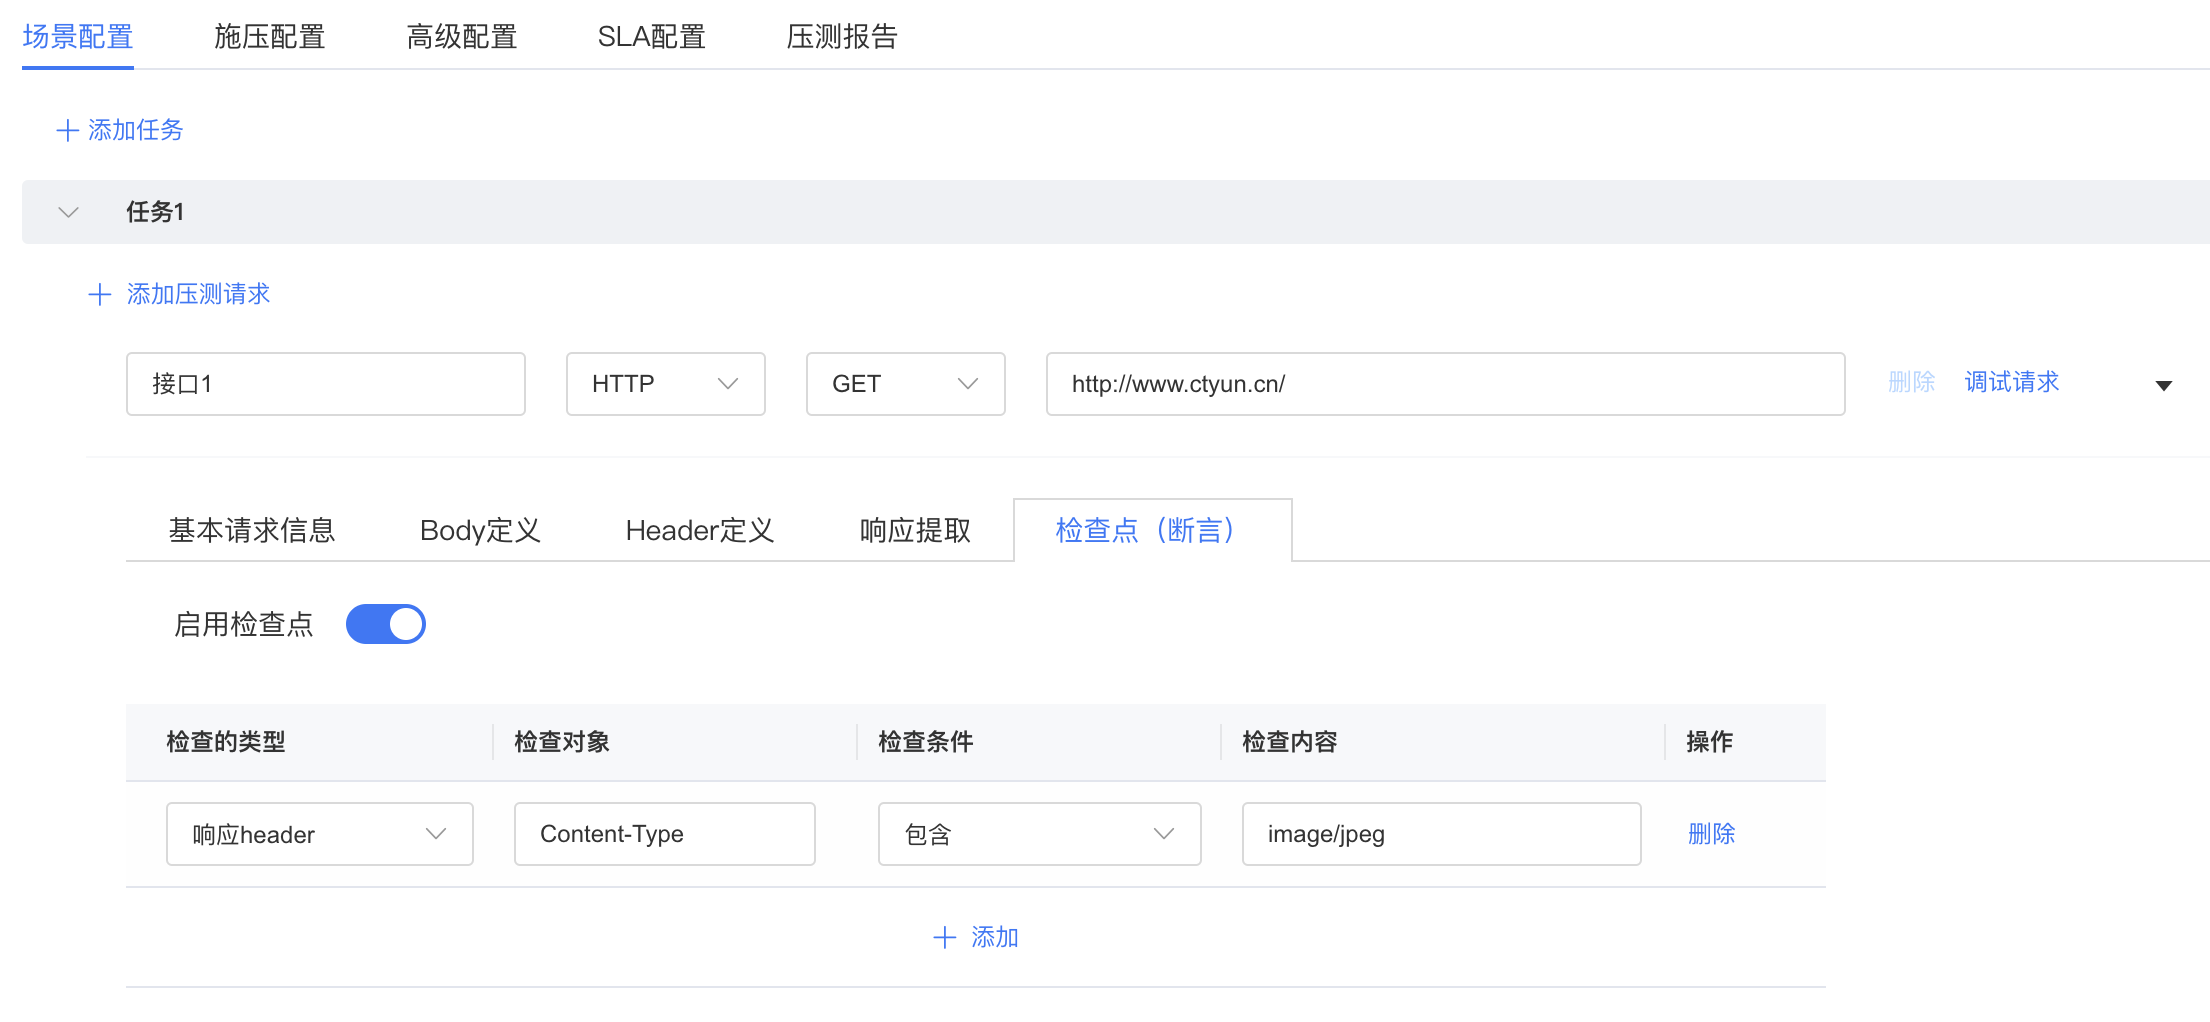
Task: Go to the 压测报告 tab
Action: [x=841, y=37]
